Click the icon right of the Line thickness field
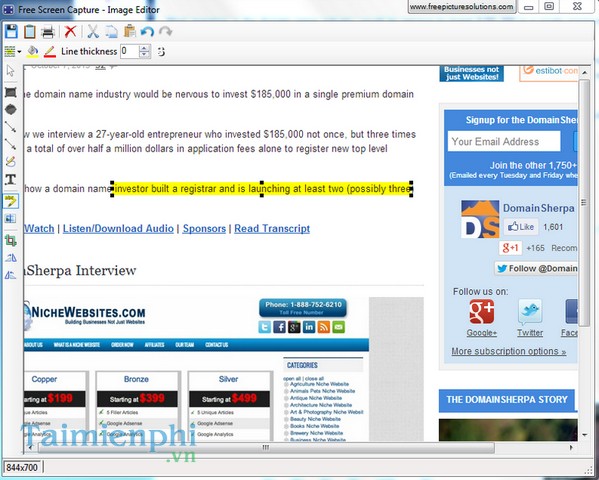 [161, 52]
